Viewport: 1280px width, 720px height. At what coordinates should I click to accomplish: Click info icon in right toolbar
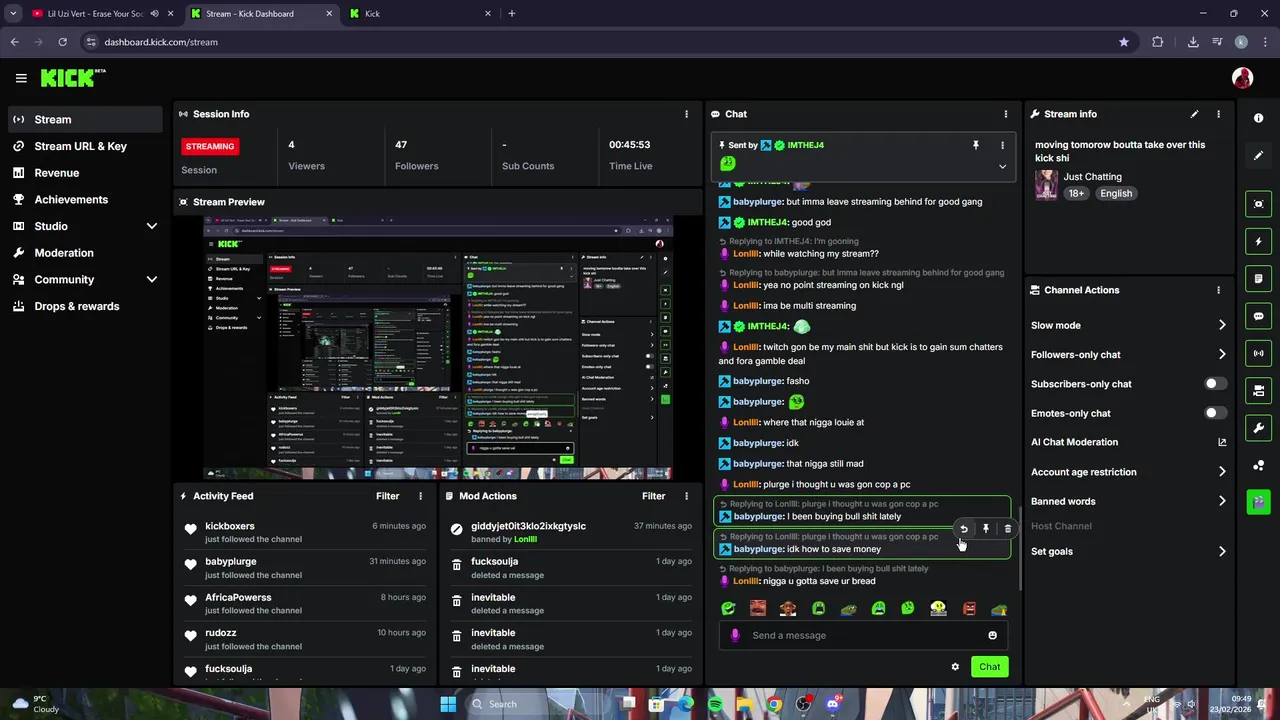tap(1259, 118)
